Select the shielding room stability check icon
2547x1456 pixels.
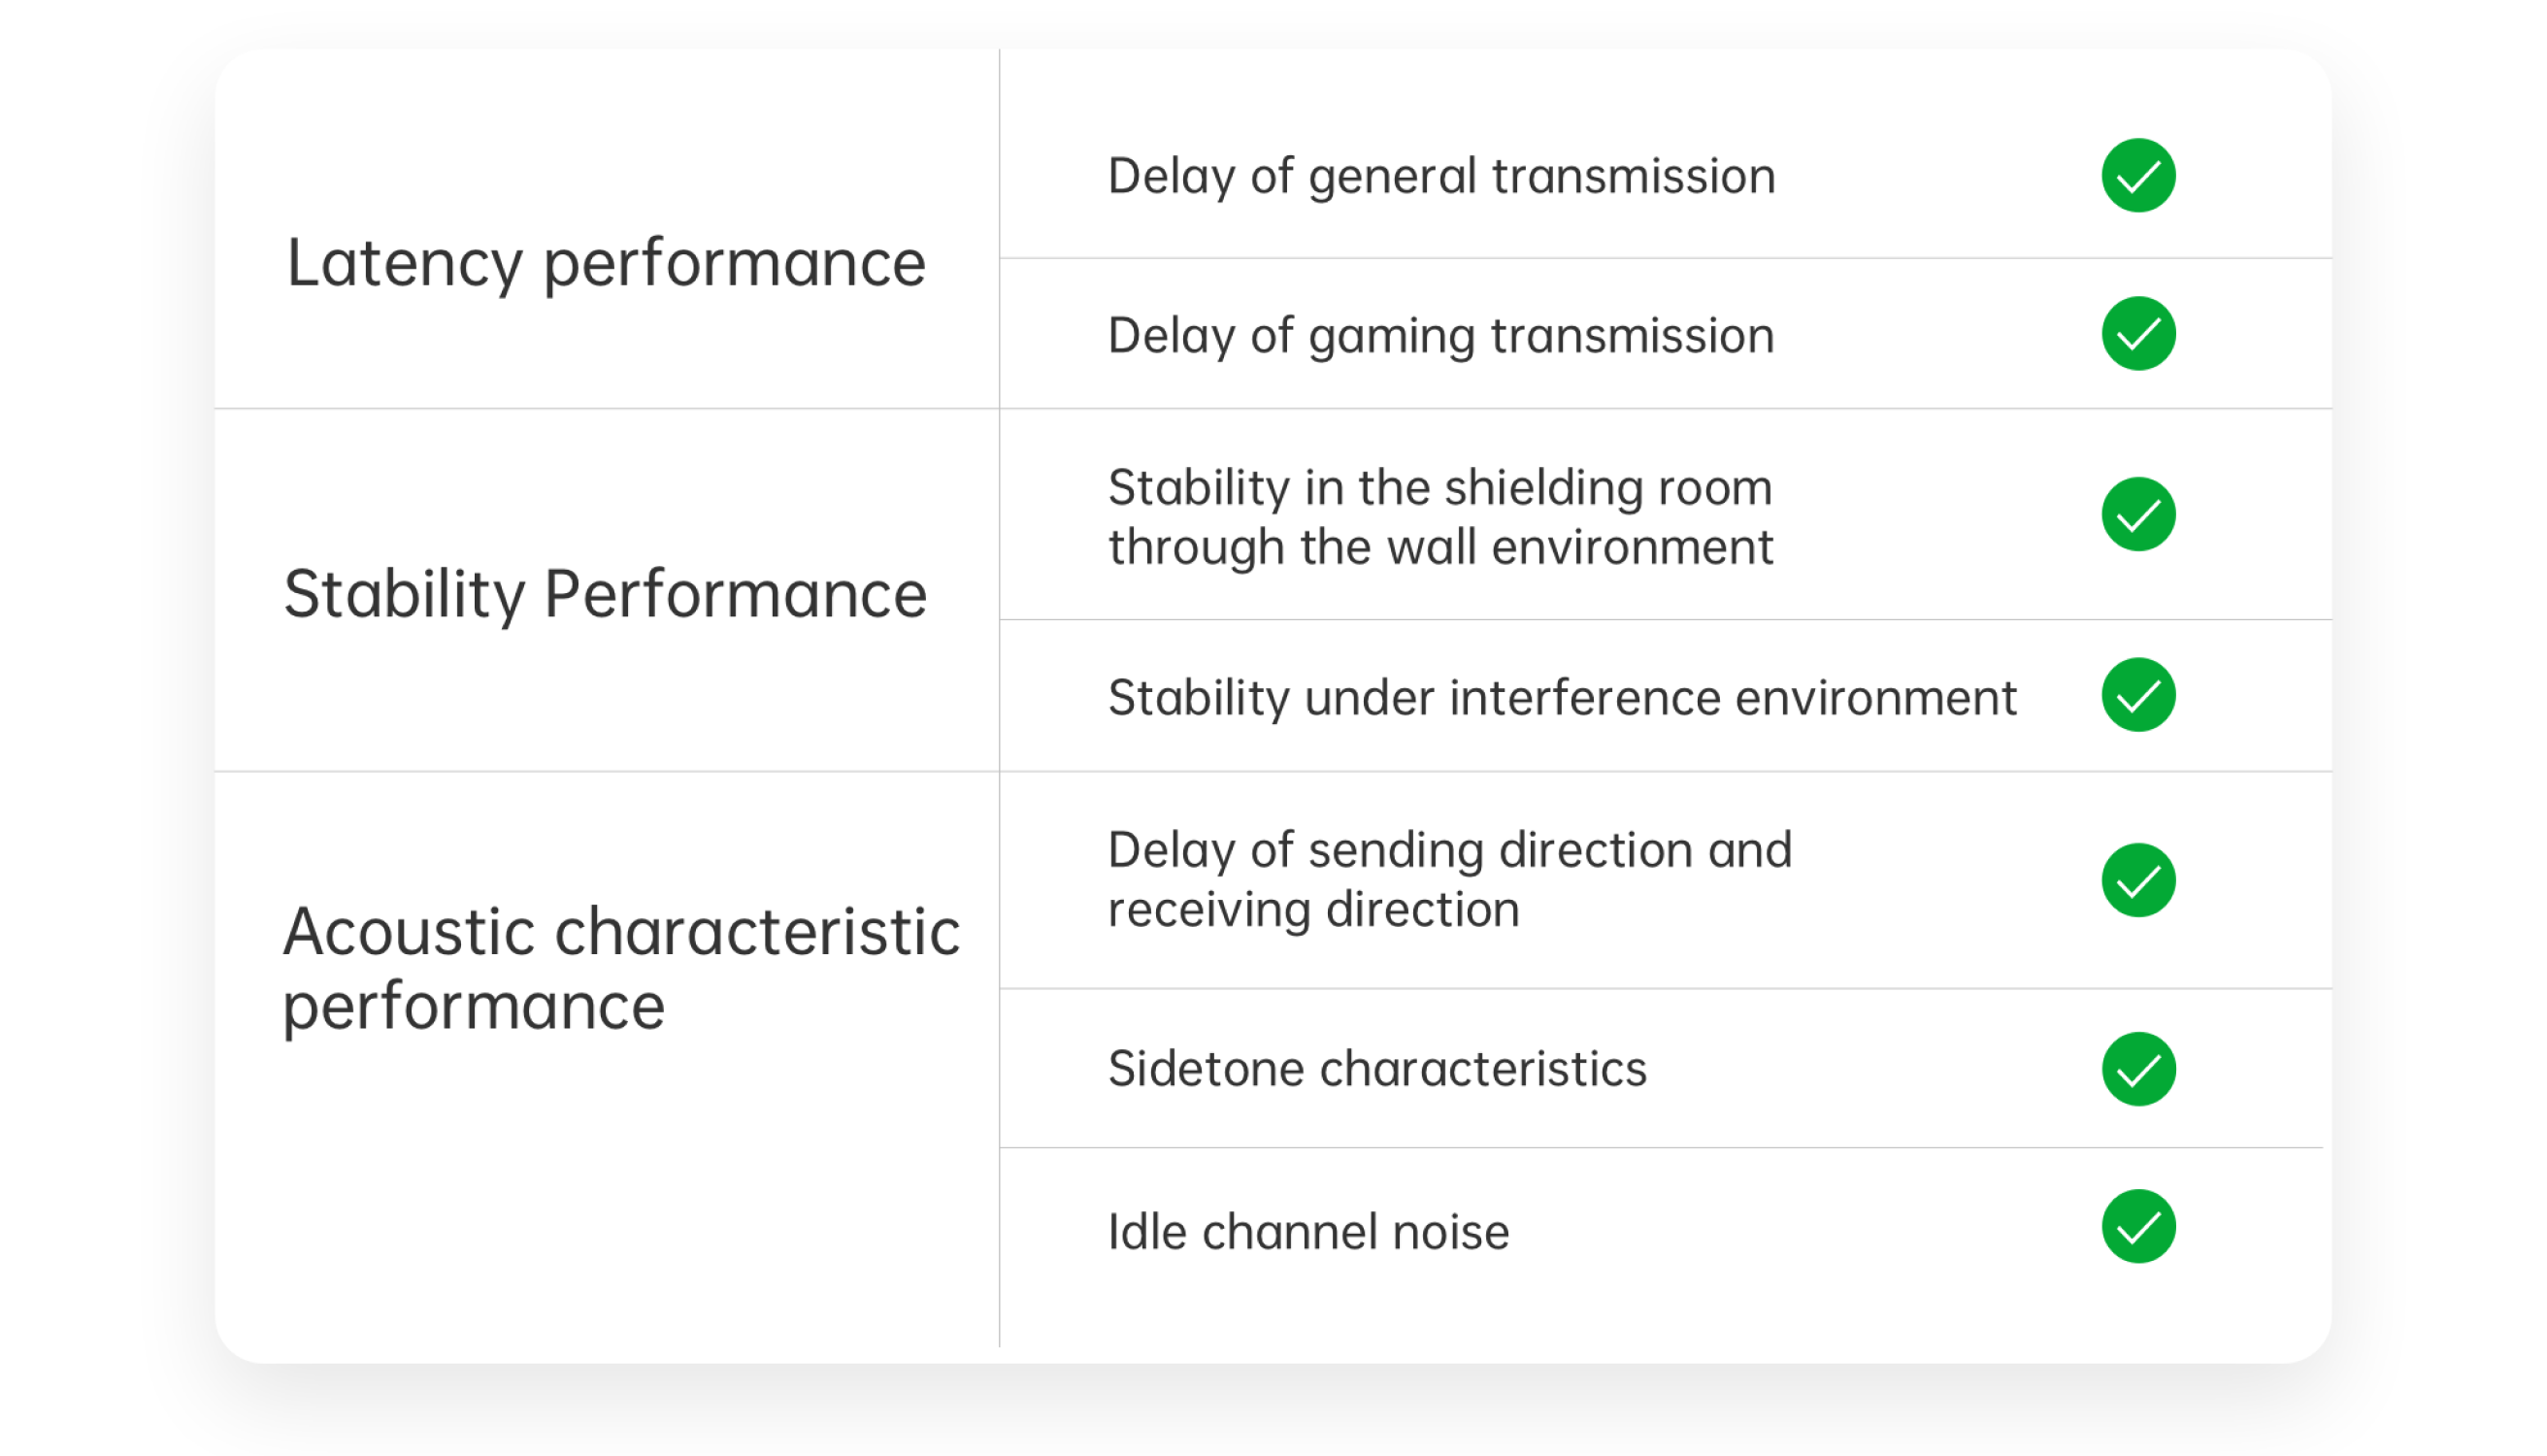2138,514
